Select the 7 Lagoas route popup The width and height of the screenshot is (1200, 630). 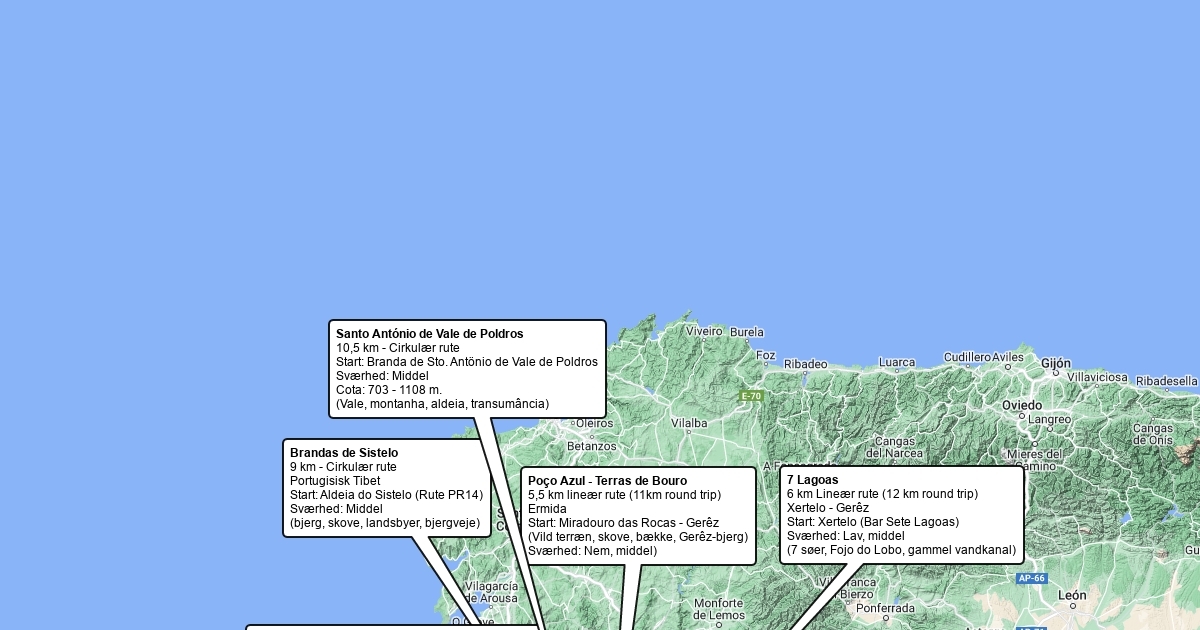[x=901, y=515]
